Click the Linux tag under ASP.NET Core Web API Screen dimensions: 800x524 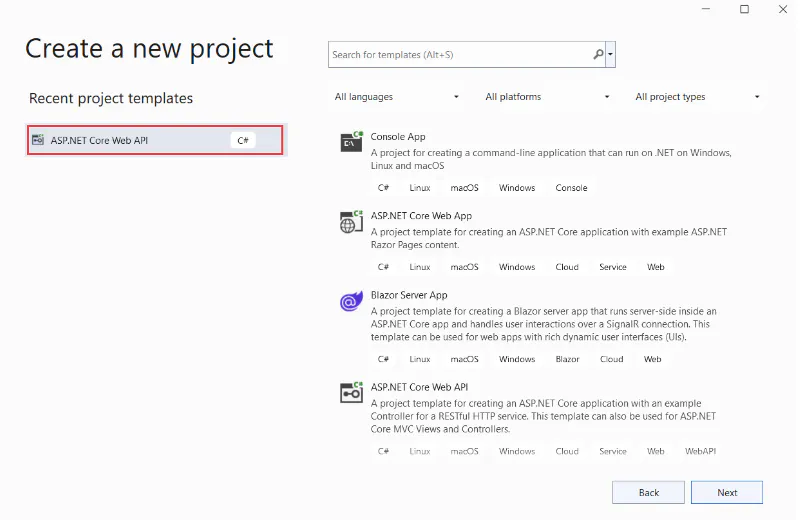420,451
